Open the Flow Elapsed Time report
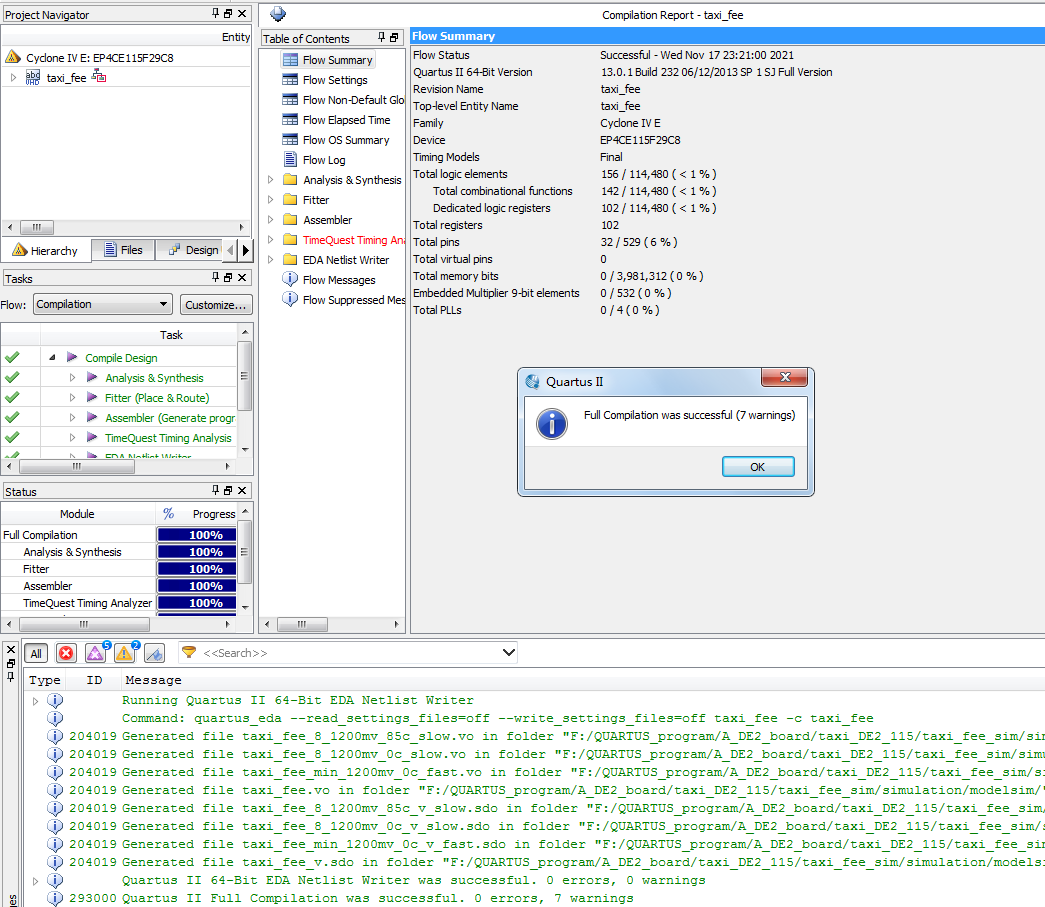The height and width of the screenshot is (907, 1045). click(346, 120)
